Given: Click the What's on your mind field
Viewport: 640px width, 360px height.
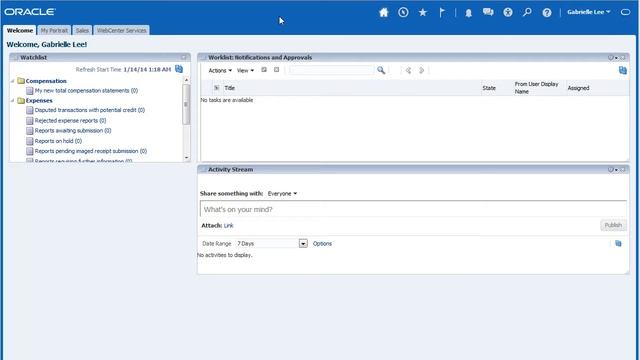Looking at the screenshot, I should pos(413,209).
